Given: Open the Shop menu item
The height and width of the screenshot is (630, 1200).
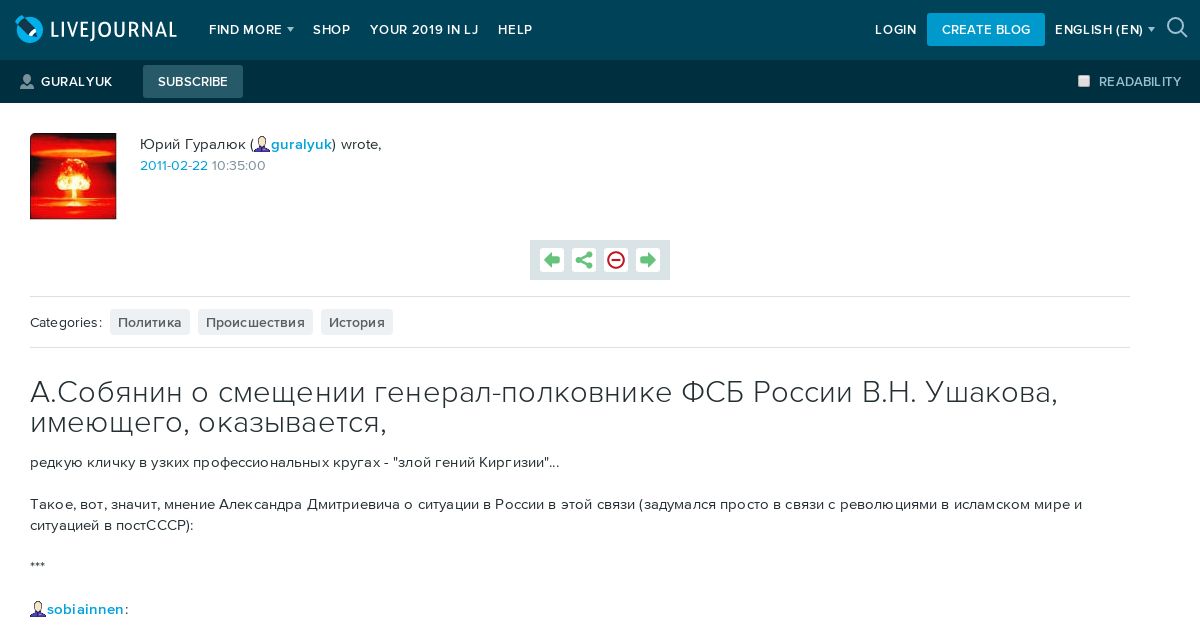Looking at the screenshot, I should [331, 30].
